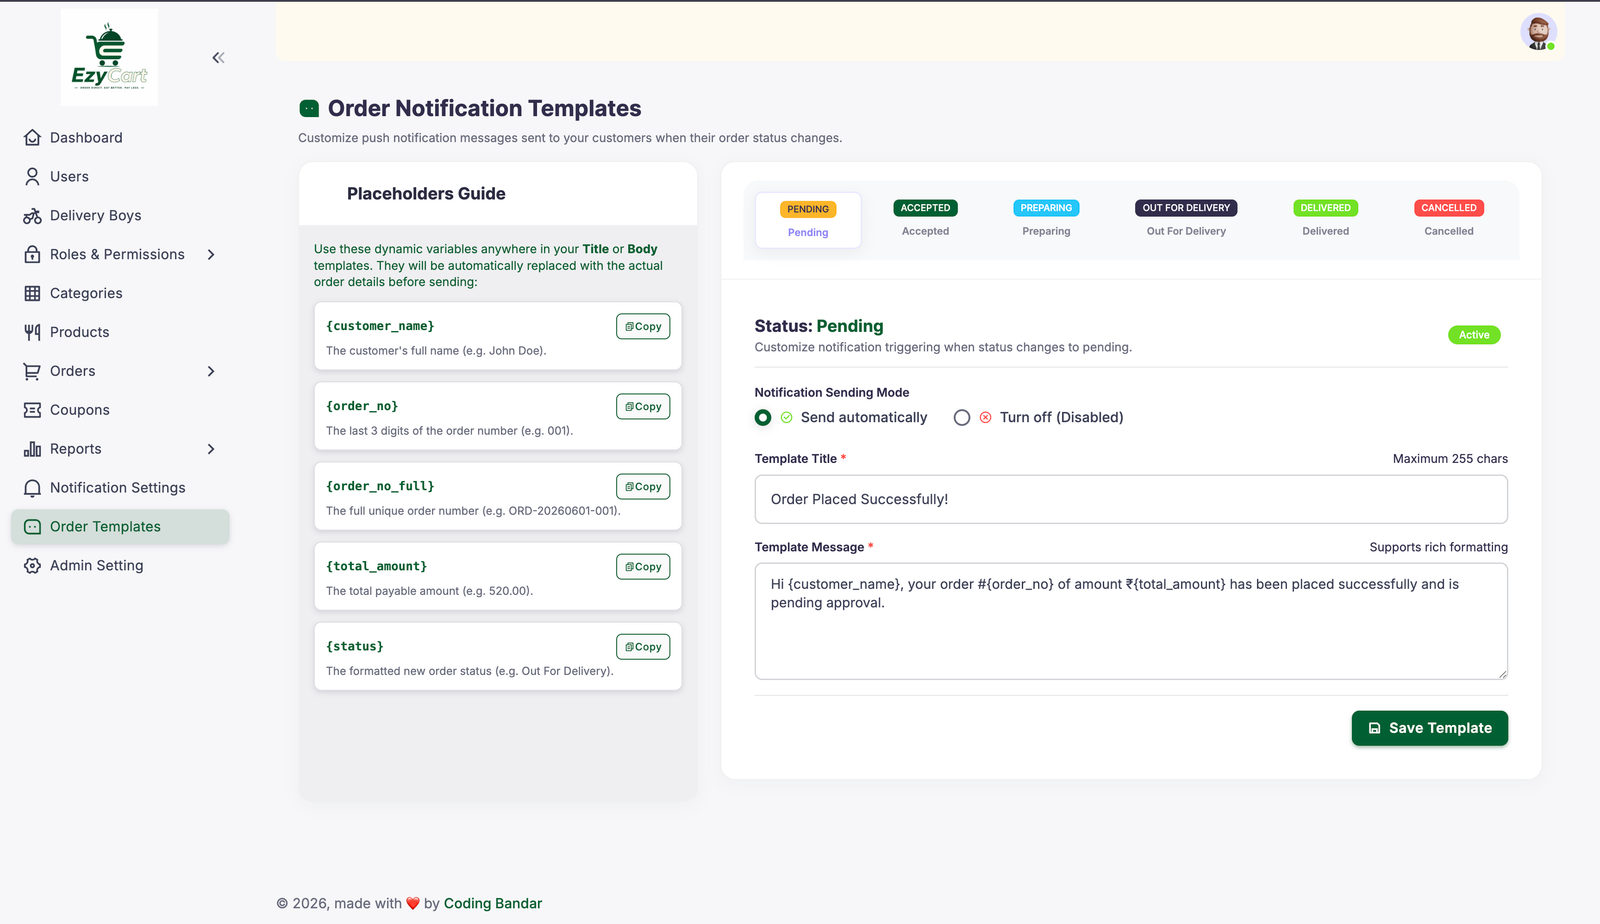Viewport: 1600px width, 924px height.
Task: Select Turn off (Disabled) radio option
Action: tap(962, 418)
